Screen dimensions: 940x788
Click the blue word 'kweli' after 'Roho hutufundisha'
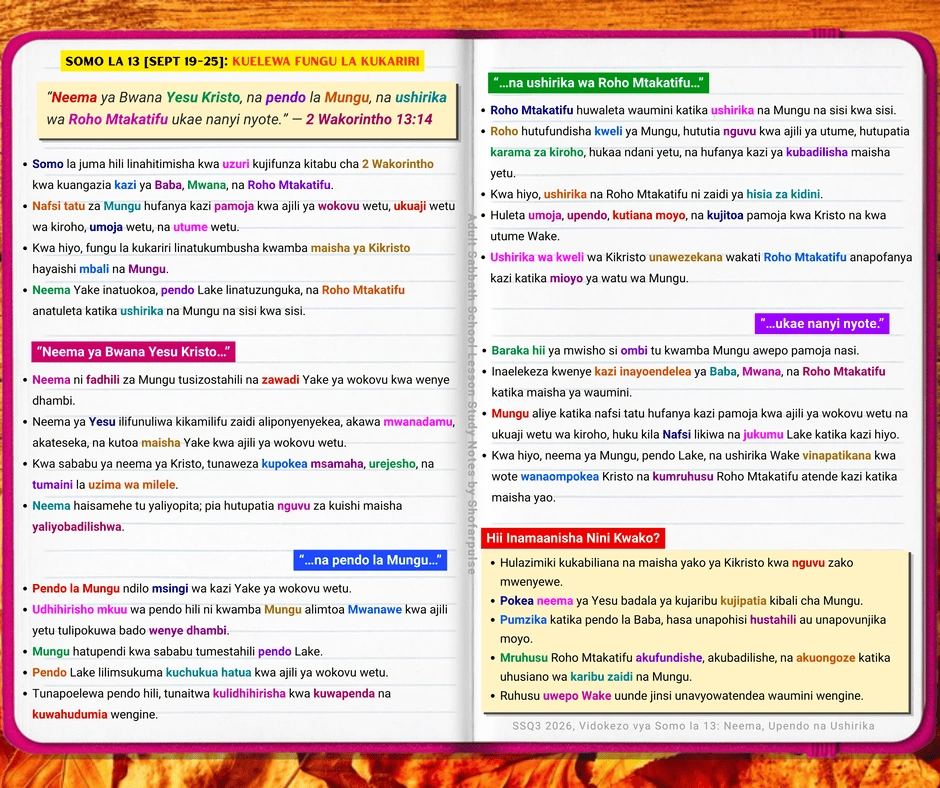608,131
